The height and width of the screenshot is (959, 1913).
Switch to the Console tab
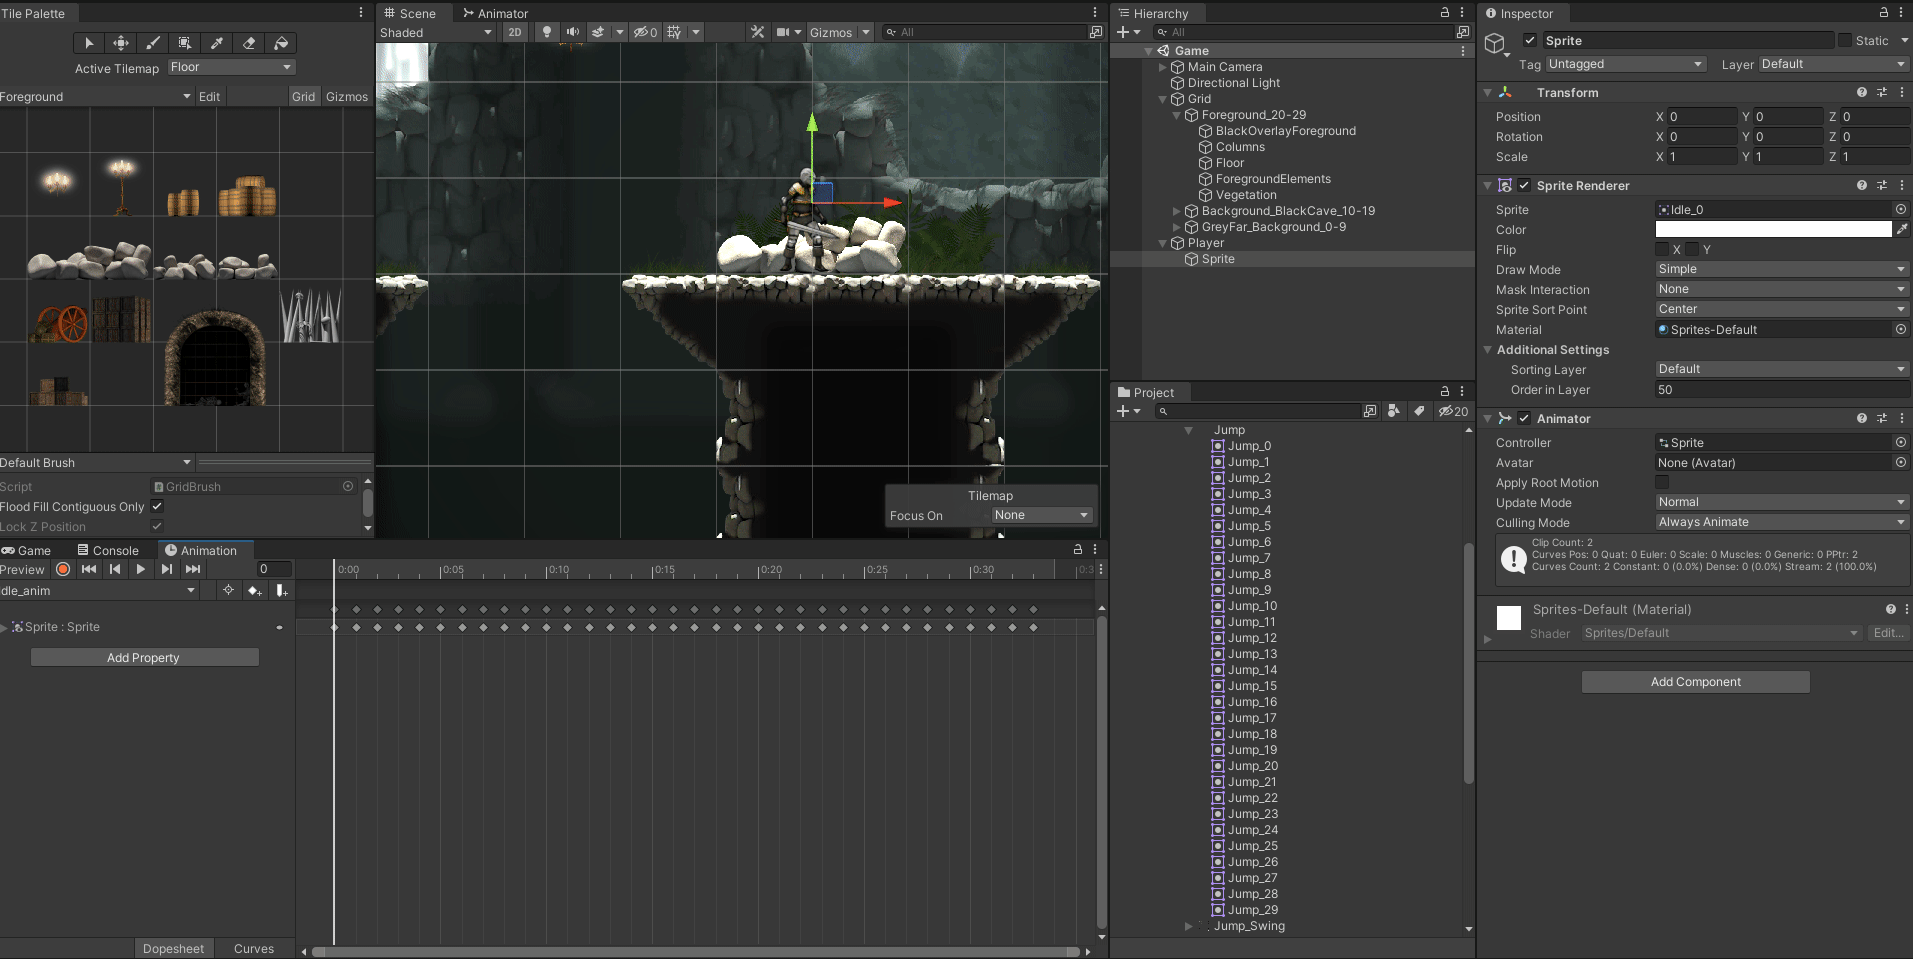[108, 550]
